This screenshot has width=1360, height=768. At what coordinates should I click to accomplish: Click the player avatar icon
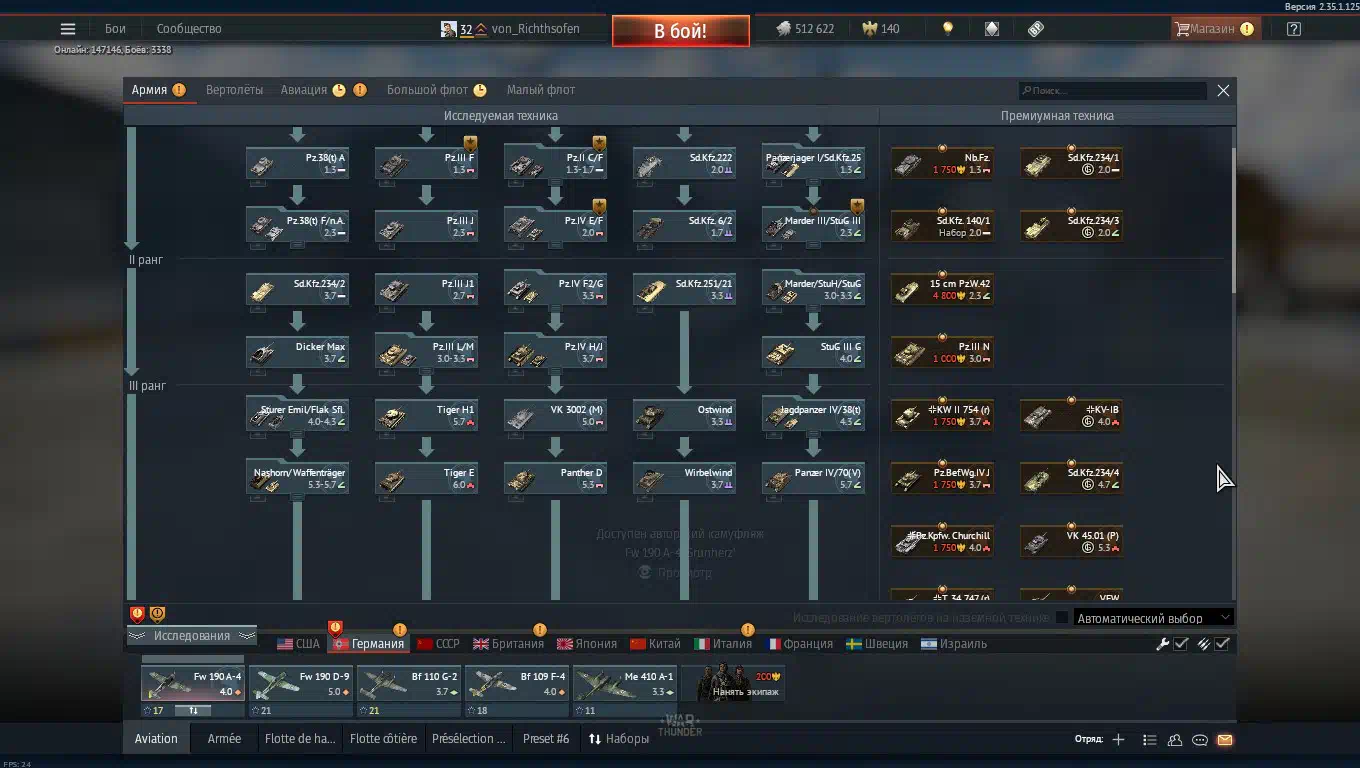(x=449, y=29)
